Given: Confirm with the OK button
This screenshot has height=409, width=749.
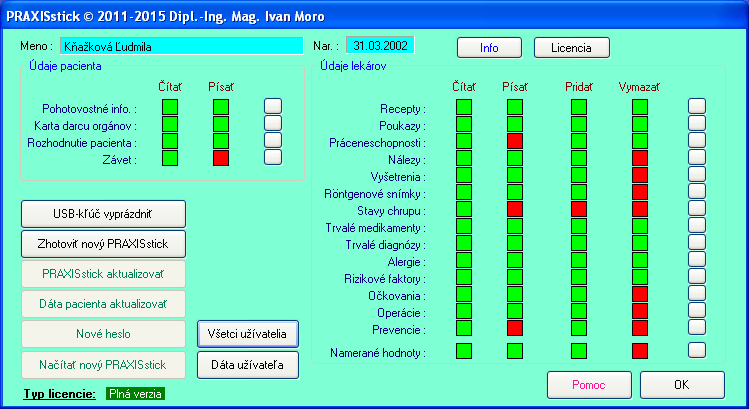Looking at the screenshot, I should [x=682, y=385].
